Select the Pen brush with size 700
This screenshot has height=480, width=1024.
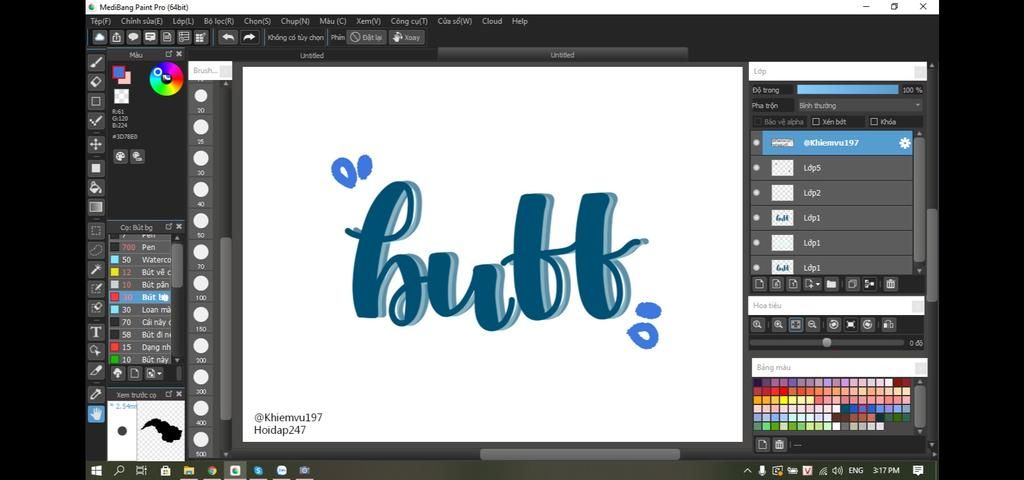click(140, 248)
